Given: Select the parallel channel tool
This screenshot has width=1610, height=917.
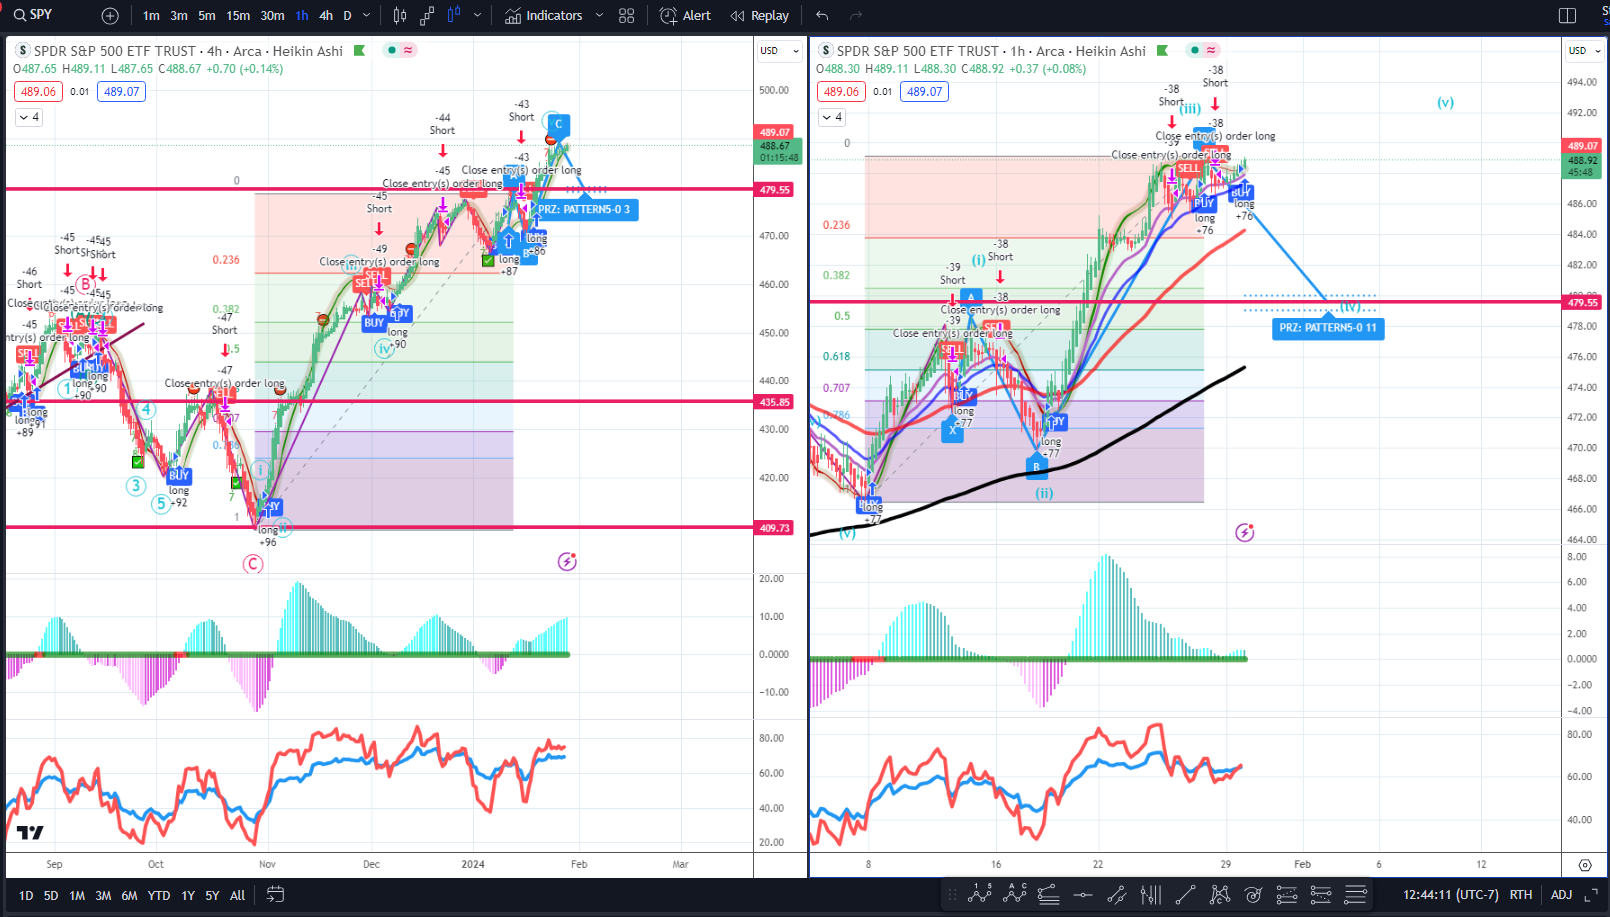Looking at the screenshot, I should click(1117, 894).
